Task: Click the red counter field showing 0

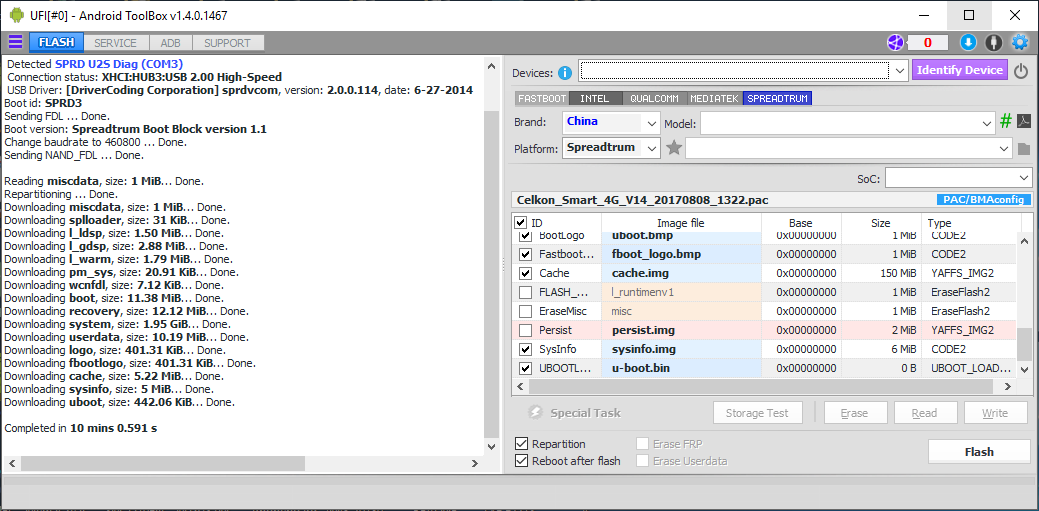Action: tap(927, 43)
